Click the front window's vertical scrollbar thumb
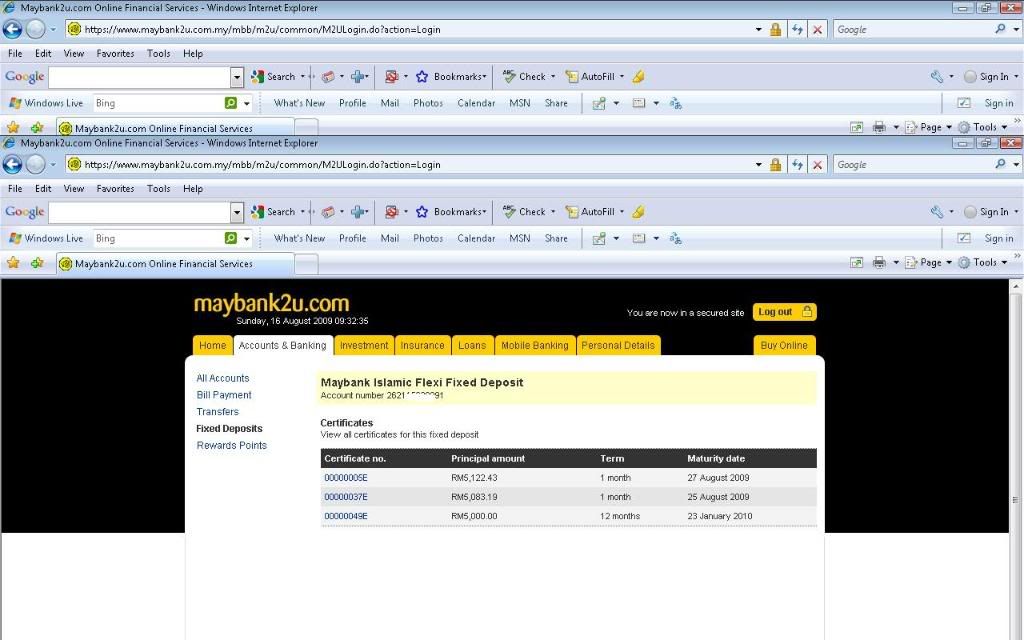Viewport: 1024px width, 640px height. (1015, 500)
